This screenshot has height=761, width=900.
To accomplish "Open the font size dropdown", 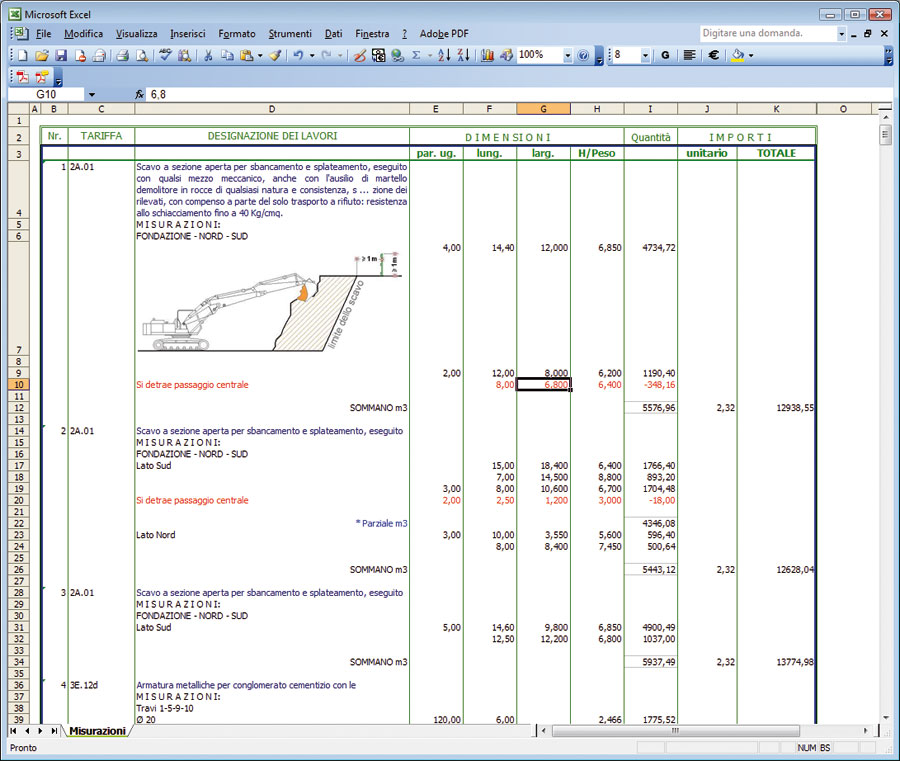I will [645, 56].
